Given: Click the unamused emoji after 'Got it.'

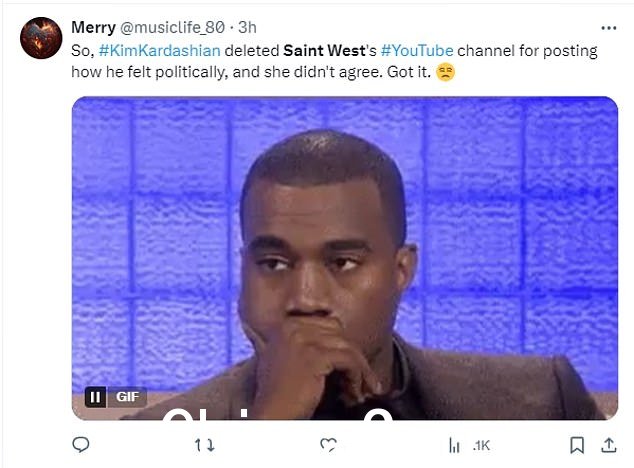Looking at the screenshot, I should coord(446,72).
